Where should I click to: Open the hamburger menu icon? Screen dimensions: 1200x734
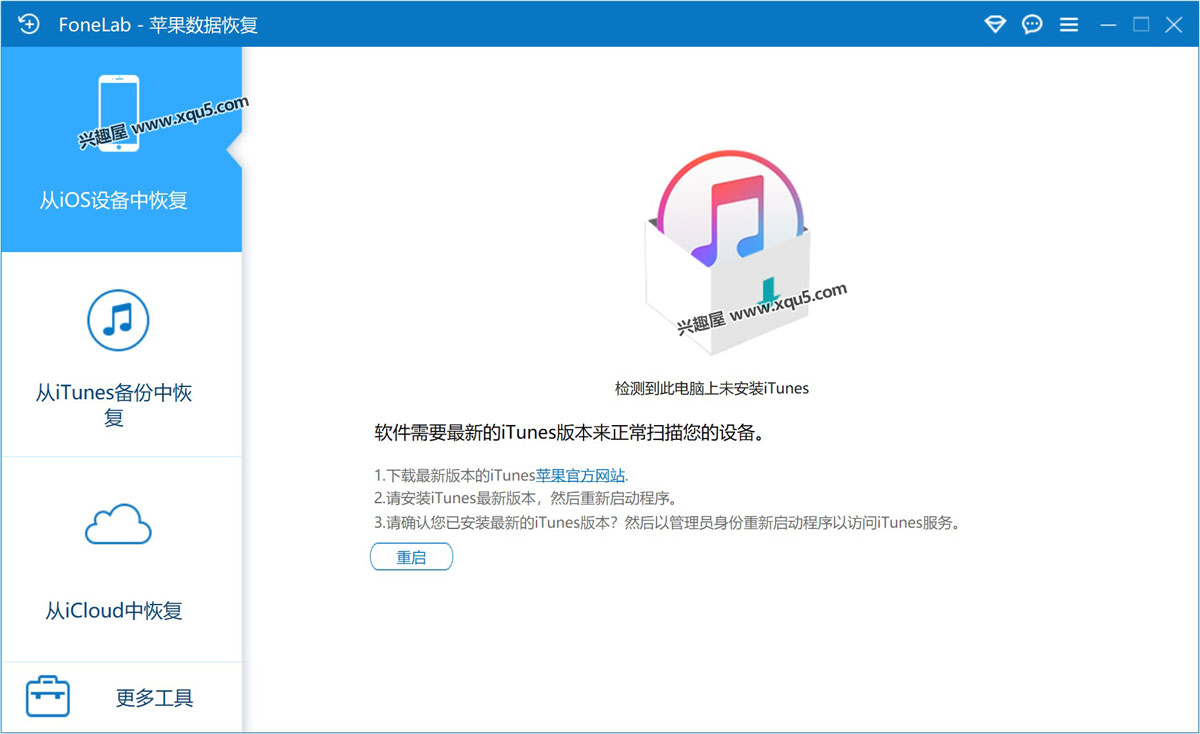(1069, 24)
